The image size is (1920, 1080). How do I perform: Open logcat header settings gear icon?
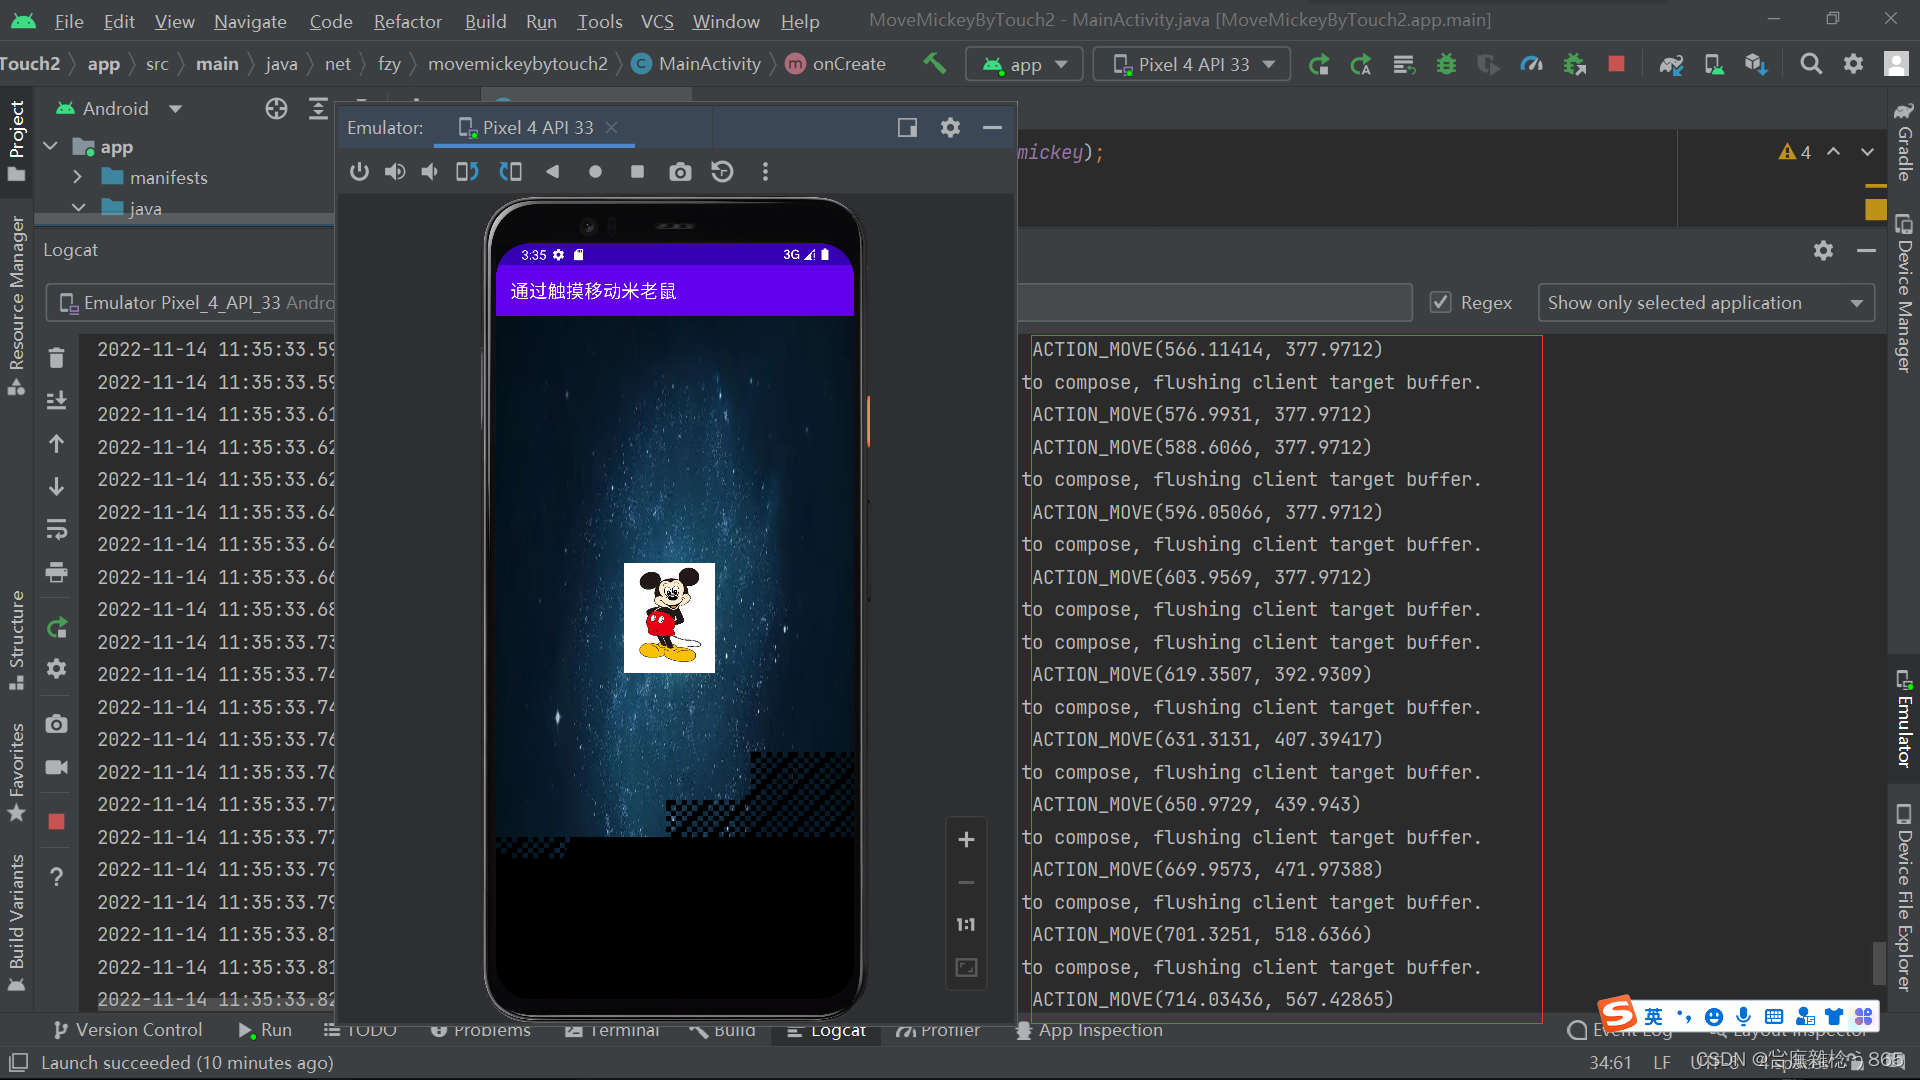tap(1823, 250)
